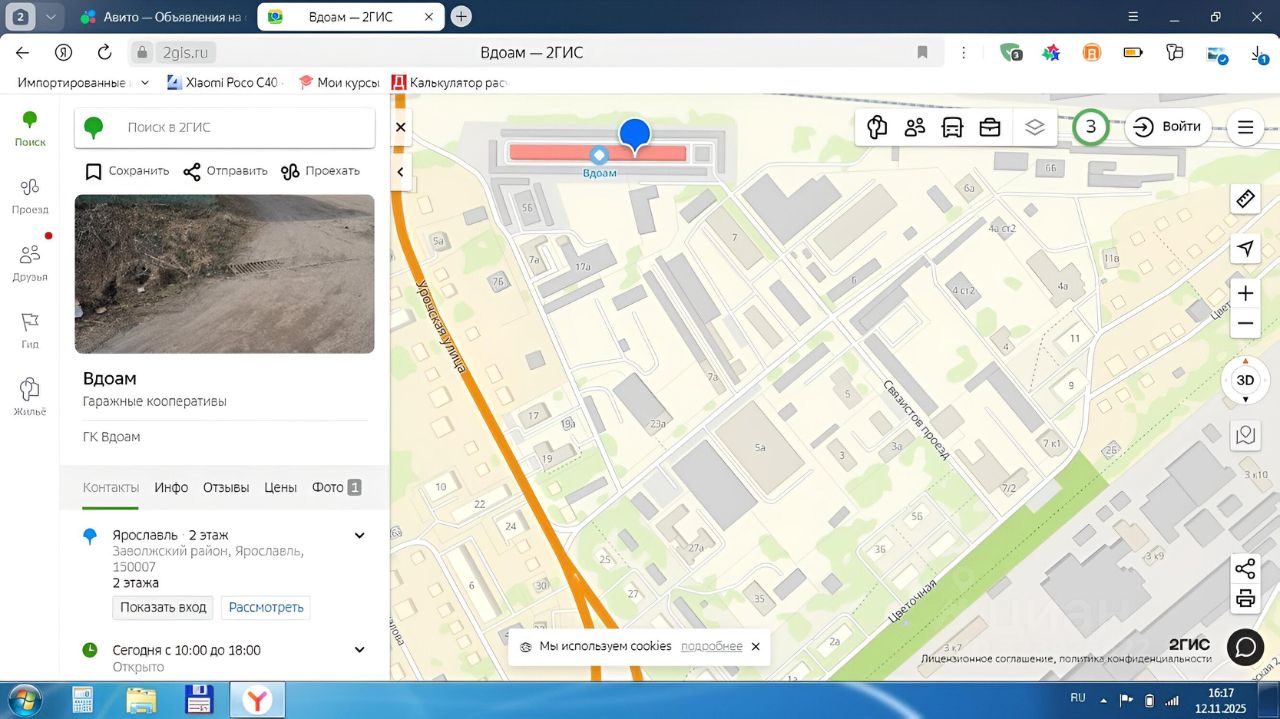
Task: Expand the Ярославль address details chevron
Action: click(x=360, y=536)
